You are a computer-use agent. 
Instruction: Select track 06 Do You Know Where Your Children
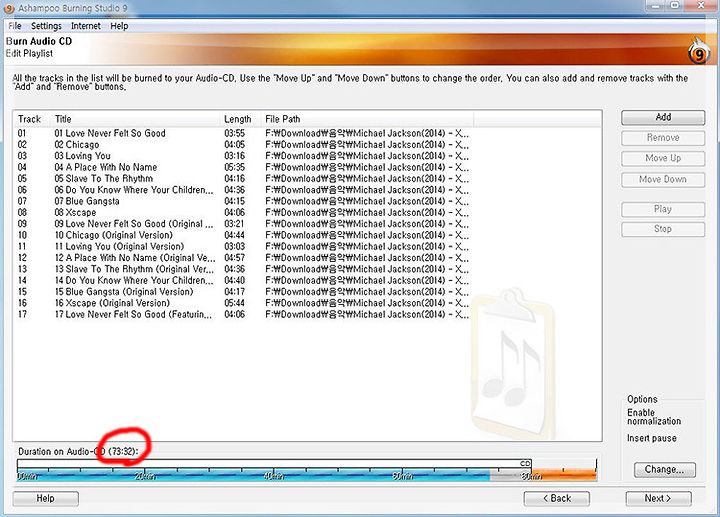coord(243,190)
